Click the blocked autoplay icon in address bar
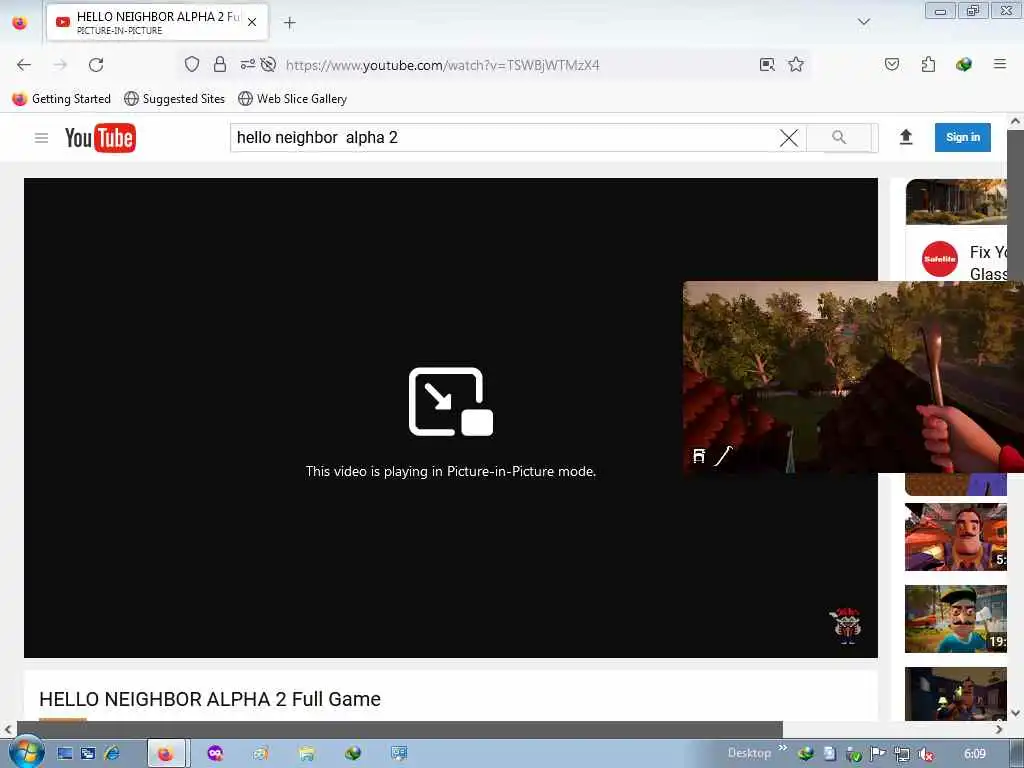 tap(268, 64)
